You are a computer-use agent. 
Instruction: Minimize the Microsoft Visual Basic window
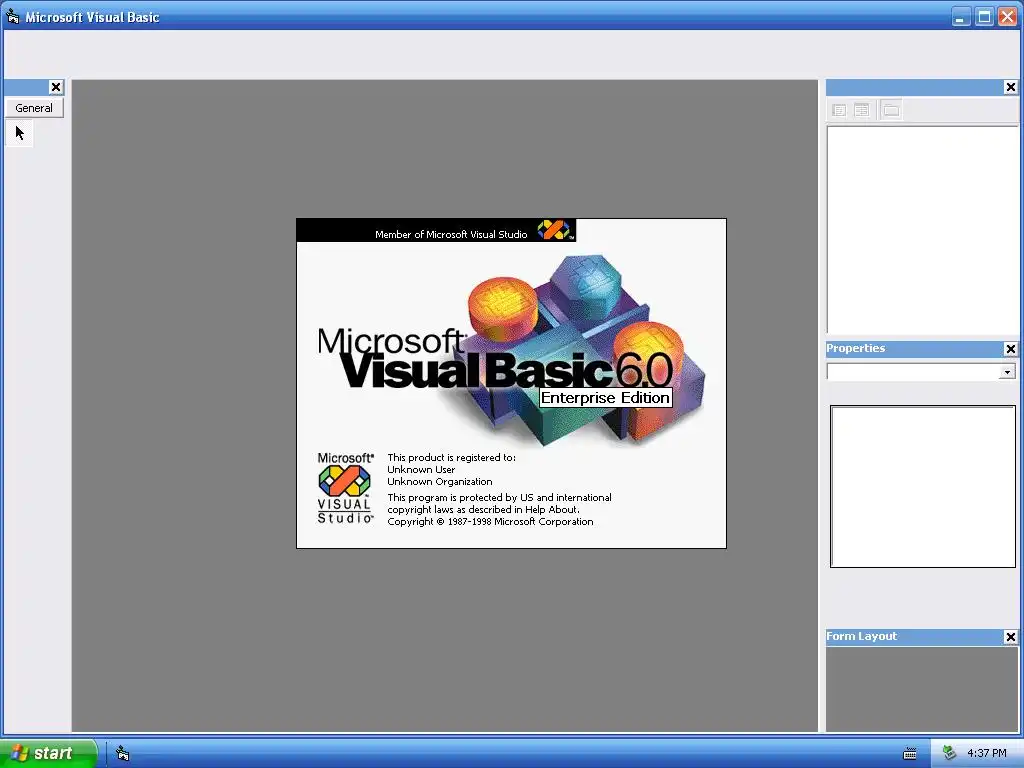[x=959, y=16]
